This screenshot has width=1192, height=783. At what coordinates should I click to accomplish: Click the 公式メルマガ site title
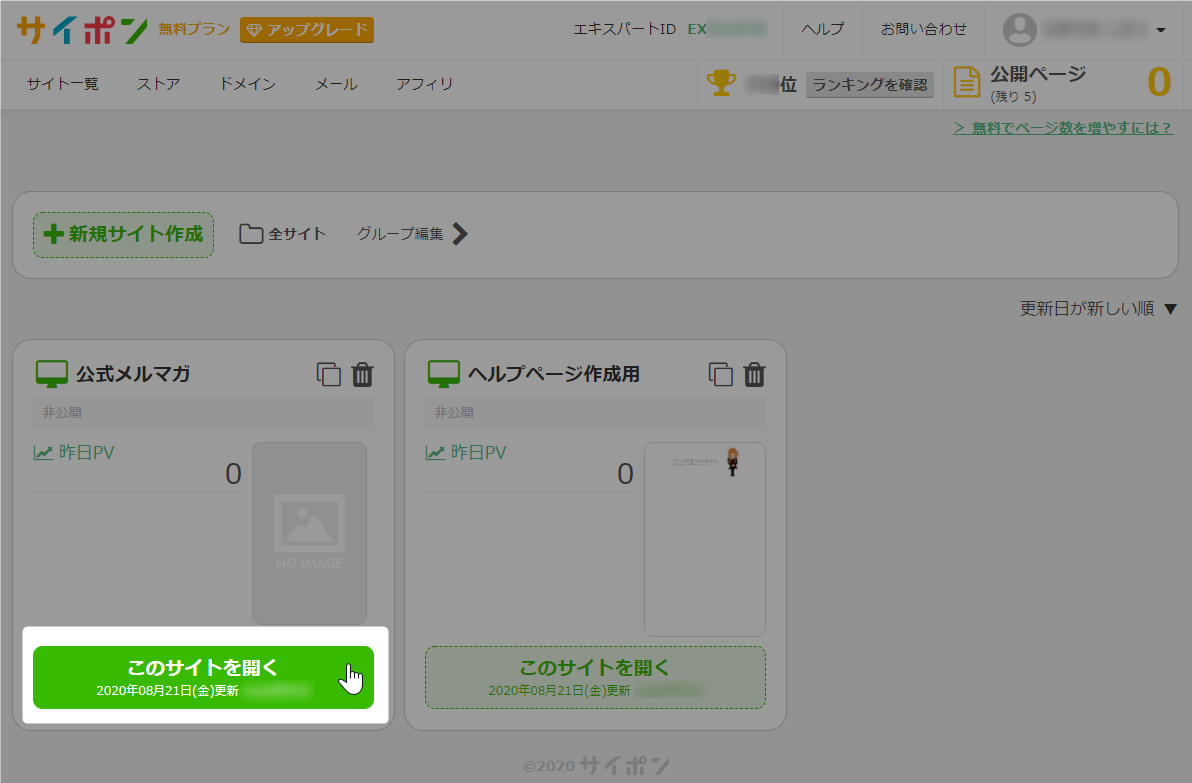tap(133, 374)
